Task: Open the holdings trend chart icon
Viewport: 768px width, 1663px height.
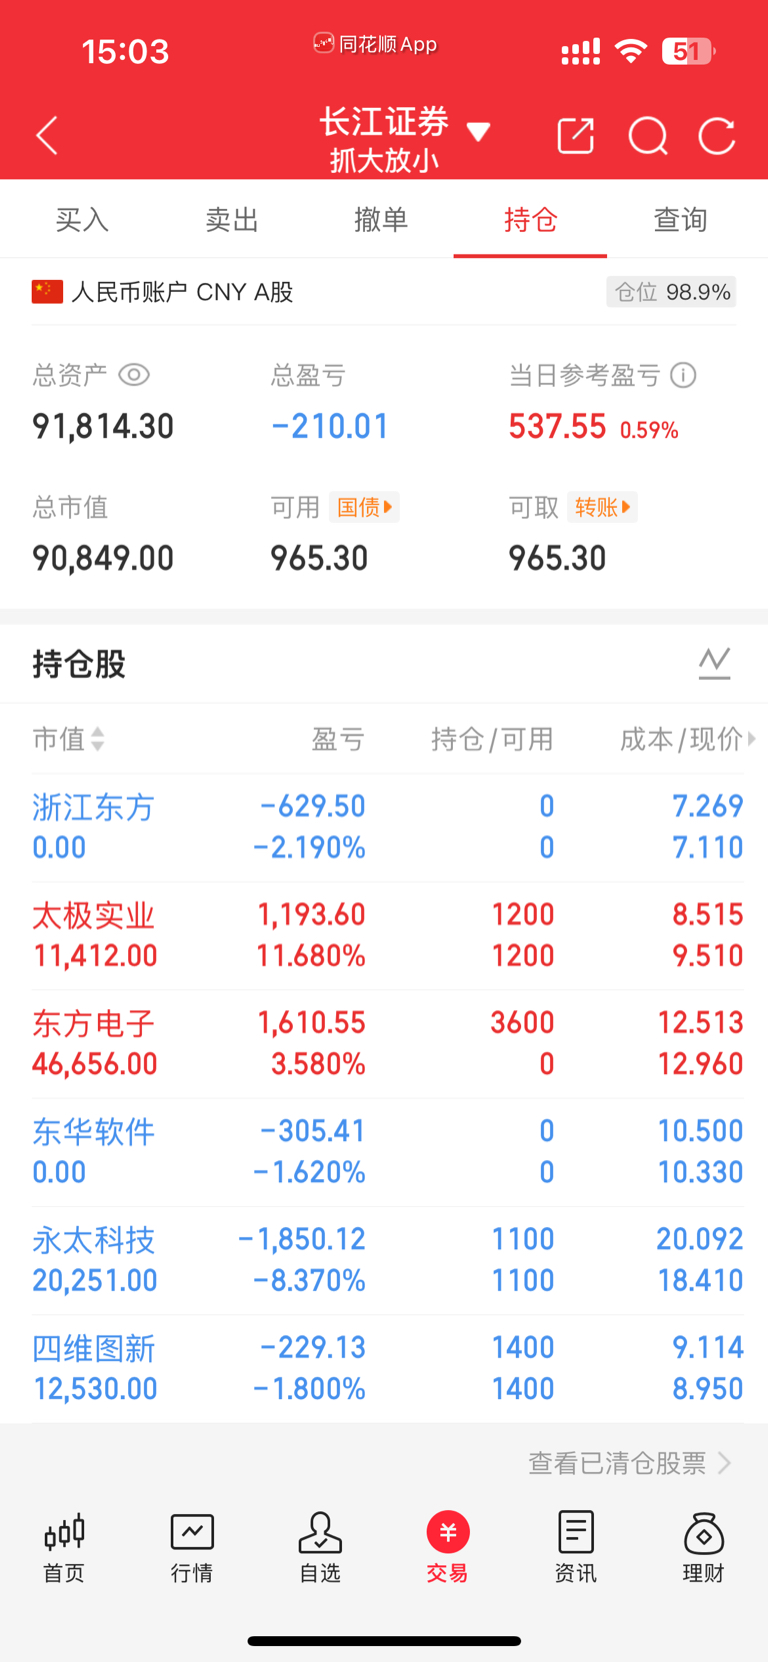Action: click(x=714, y=662)
